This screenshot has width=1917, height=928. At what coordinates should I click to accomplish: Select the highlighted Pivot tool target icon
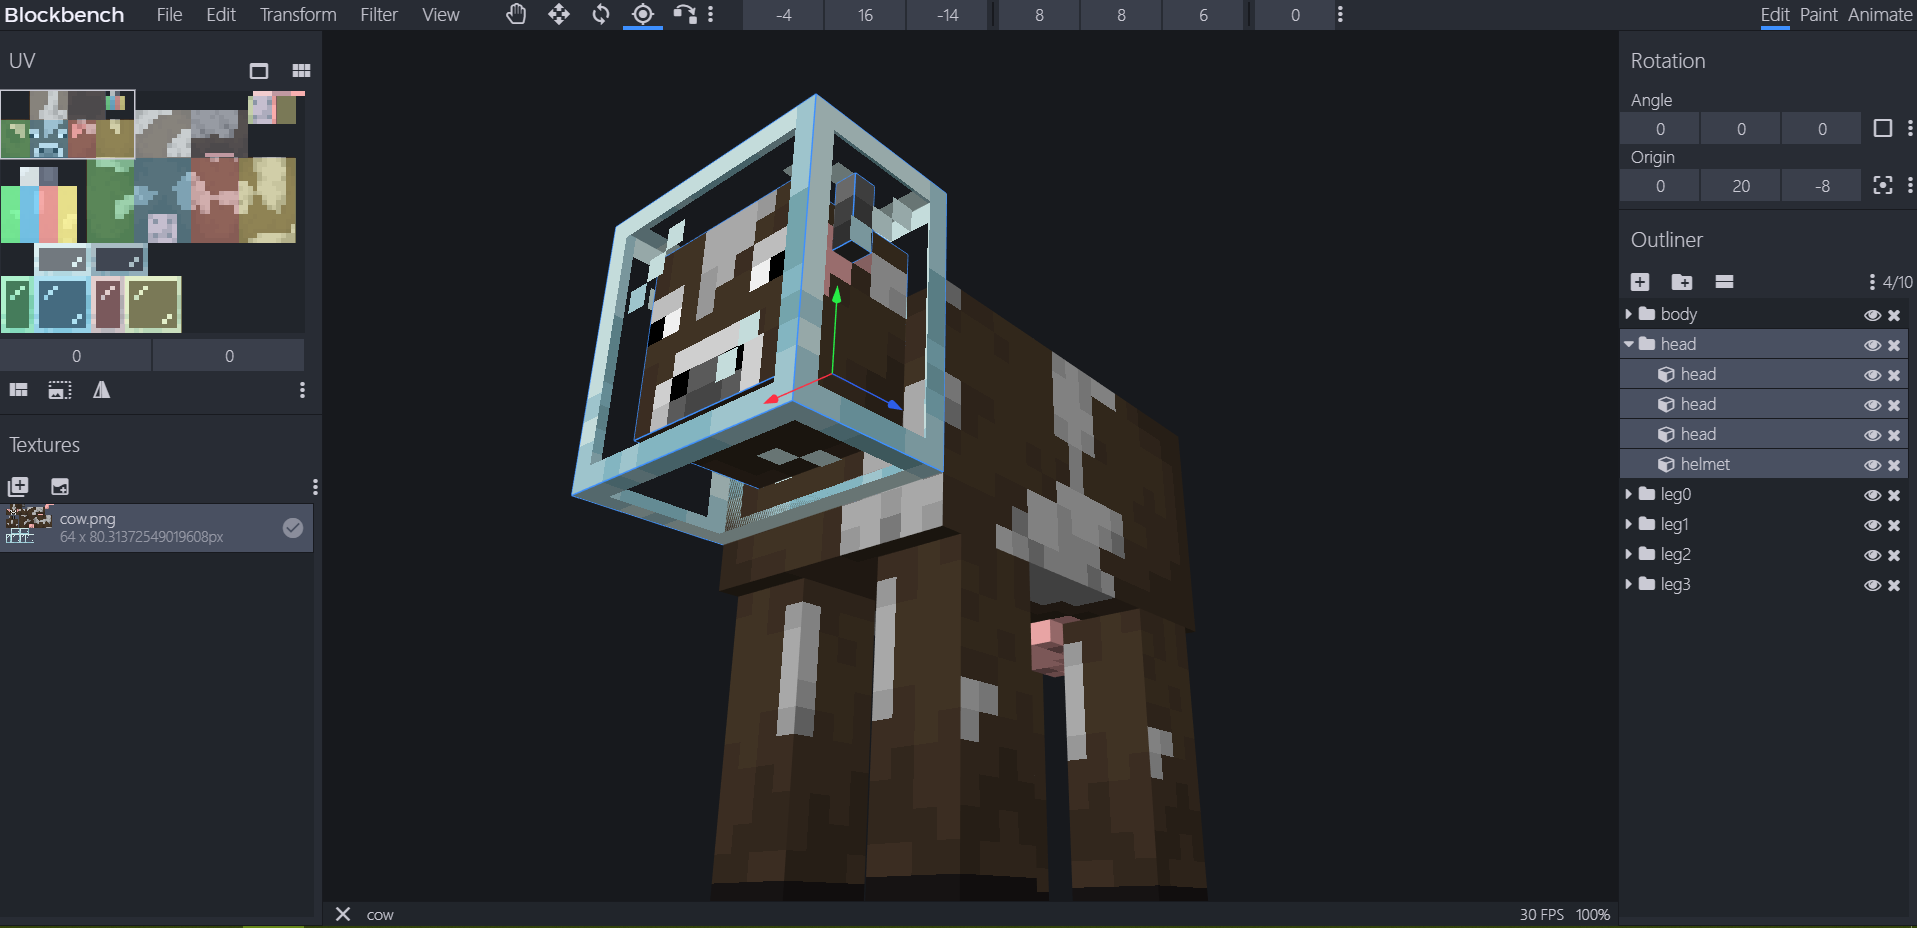(x=643, y=14)
